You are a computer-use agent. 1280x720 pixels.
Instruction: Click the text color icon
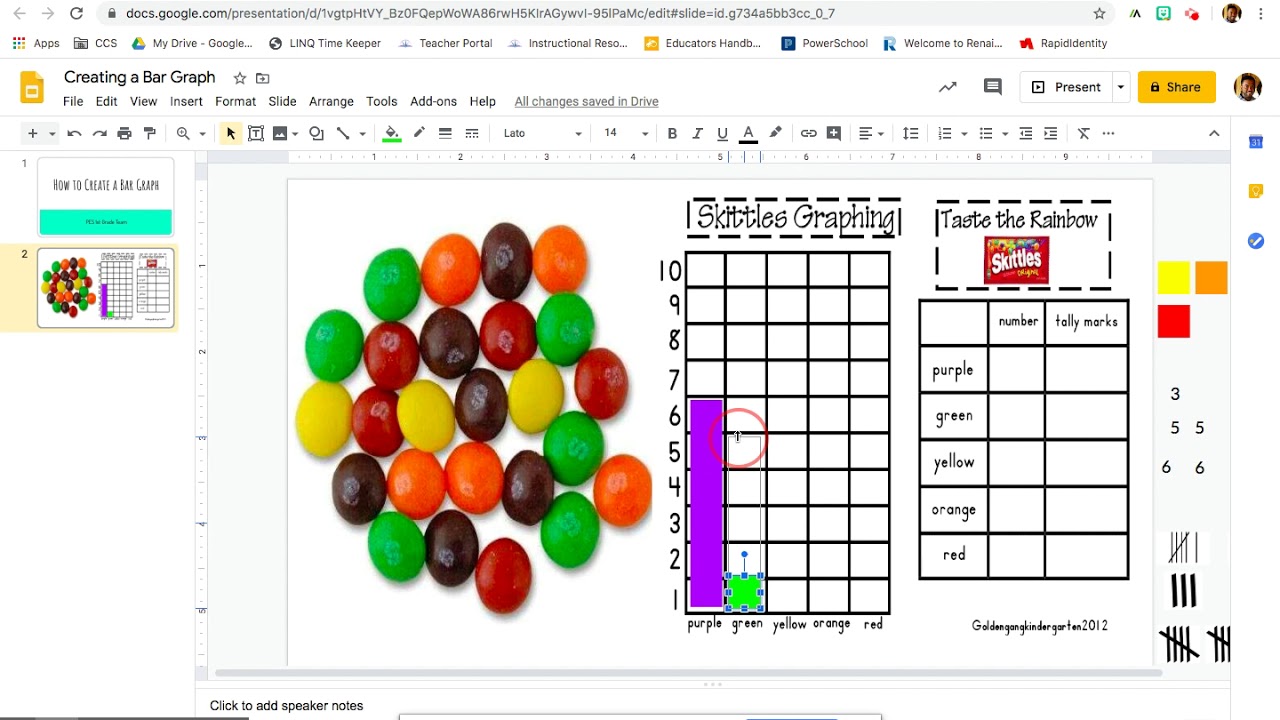point(748,133)
